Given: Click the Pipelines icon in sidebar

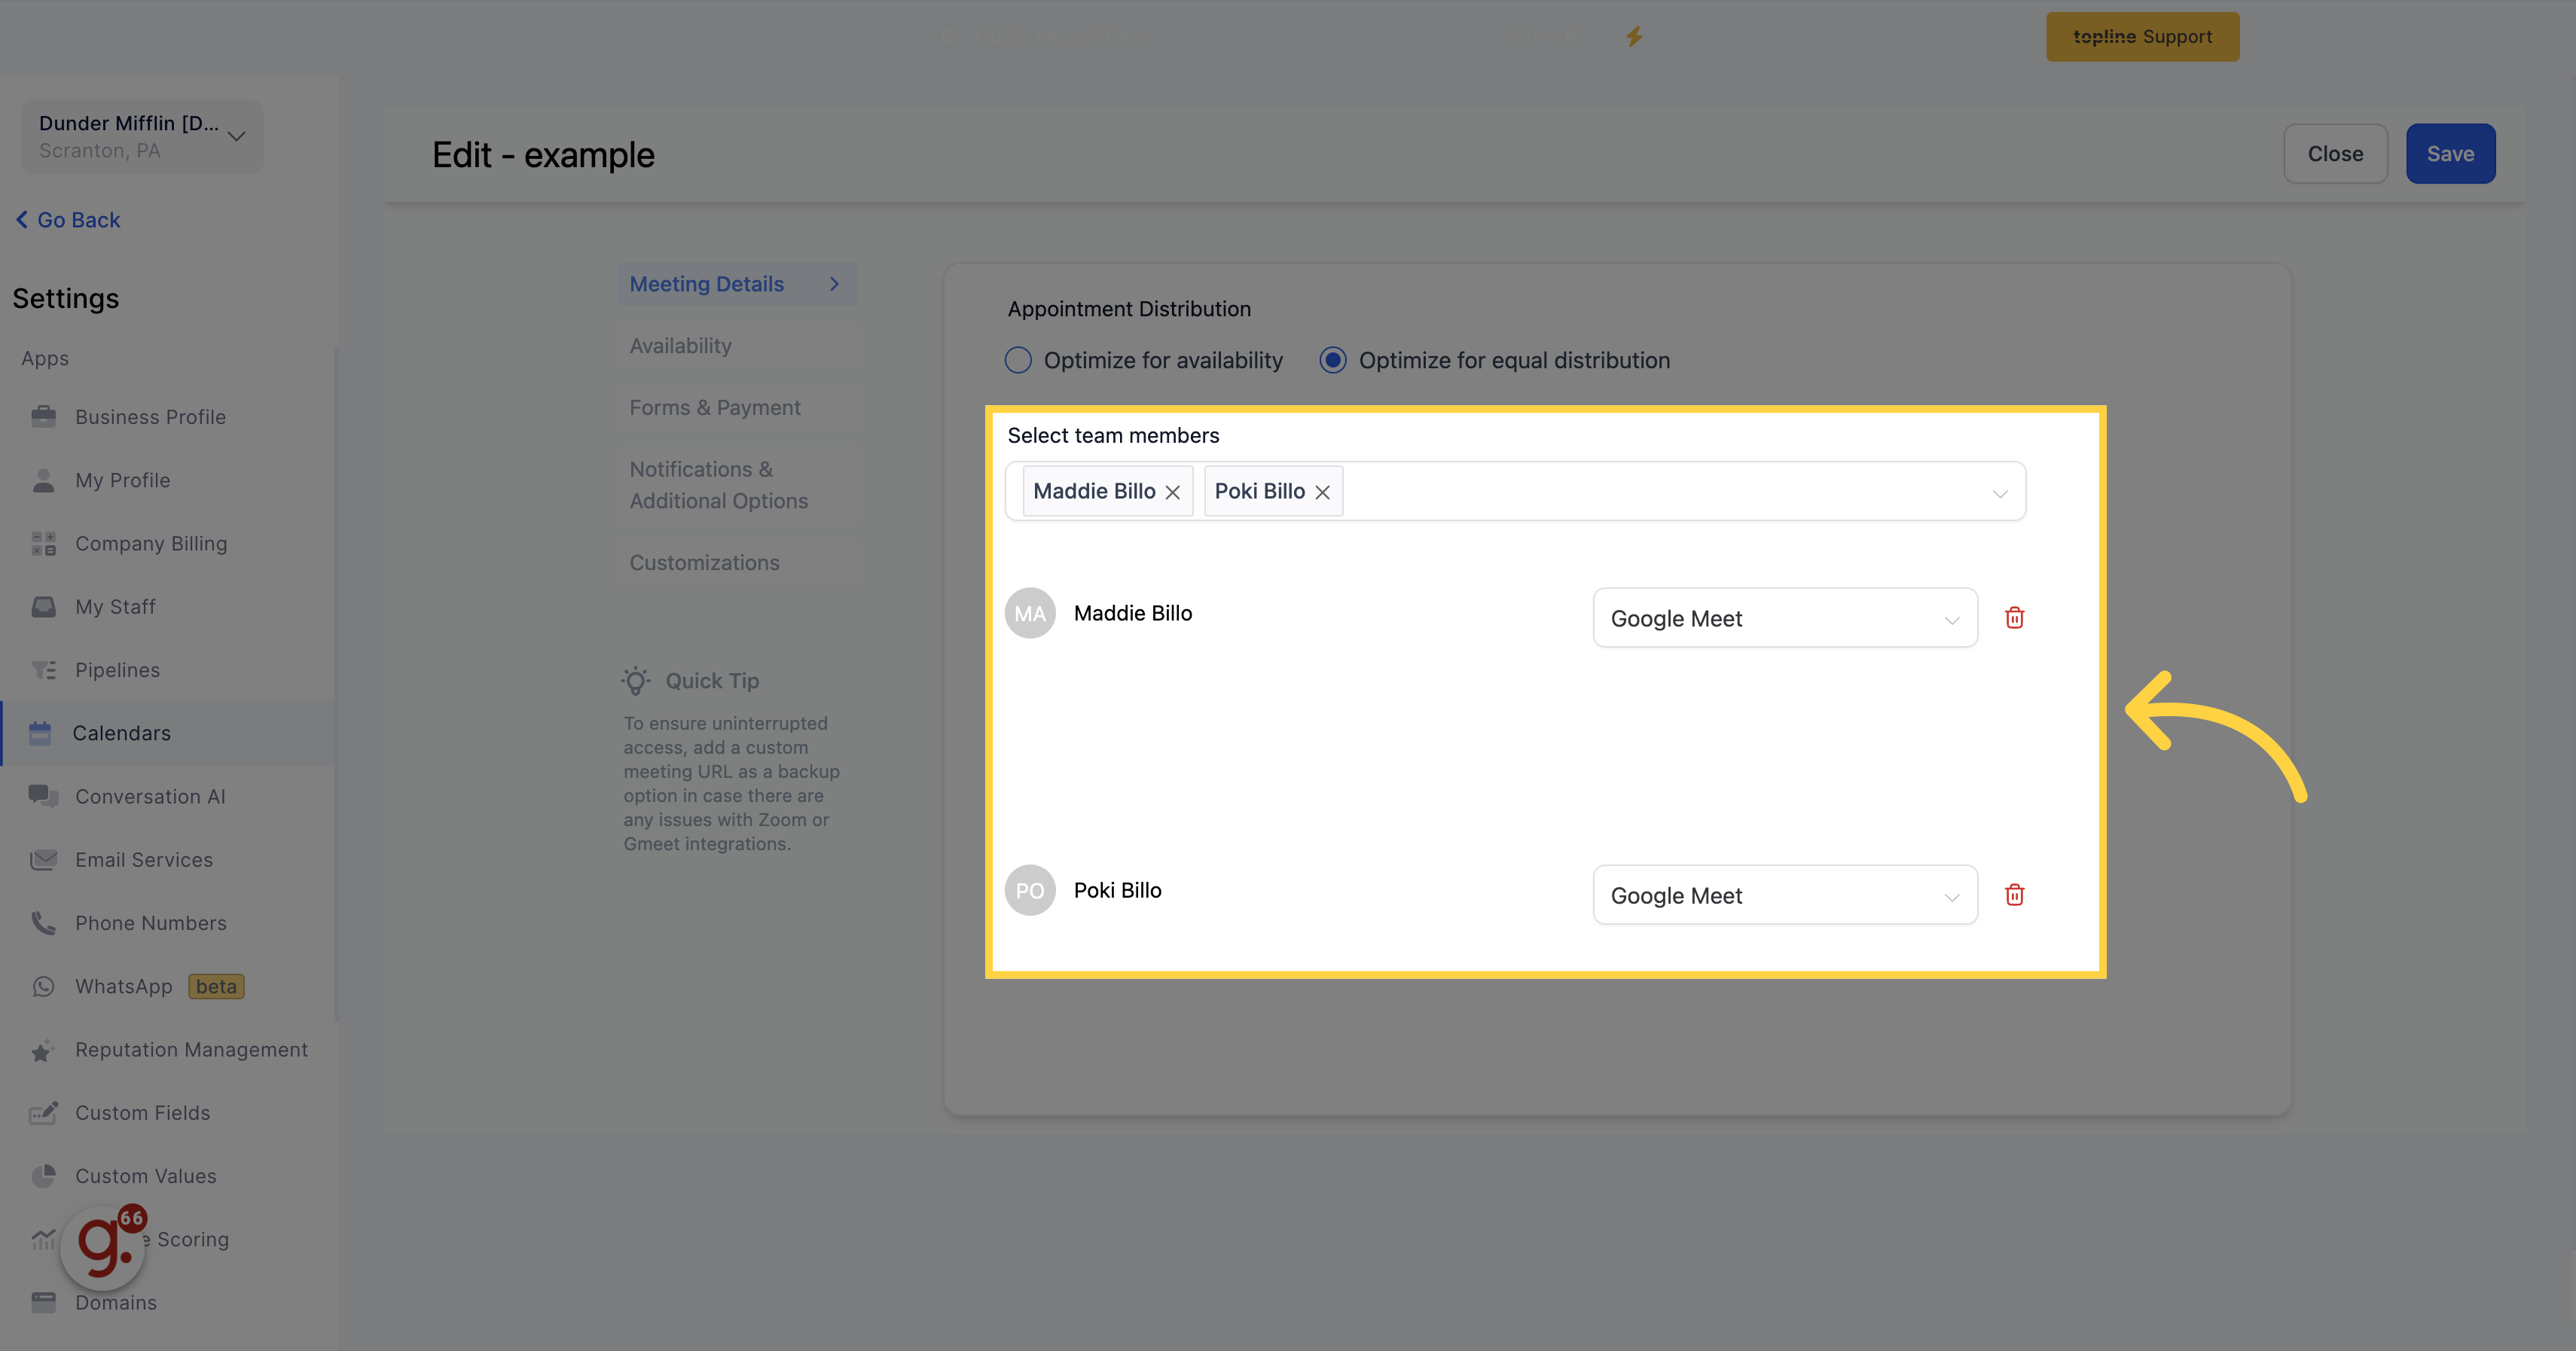Looking at the screenshot, I should pyautogui.click(x=44, y=668).
